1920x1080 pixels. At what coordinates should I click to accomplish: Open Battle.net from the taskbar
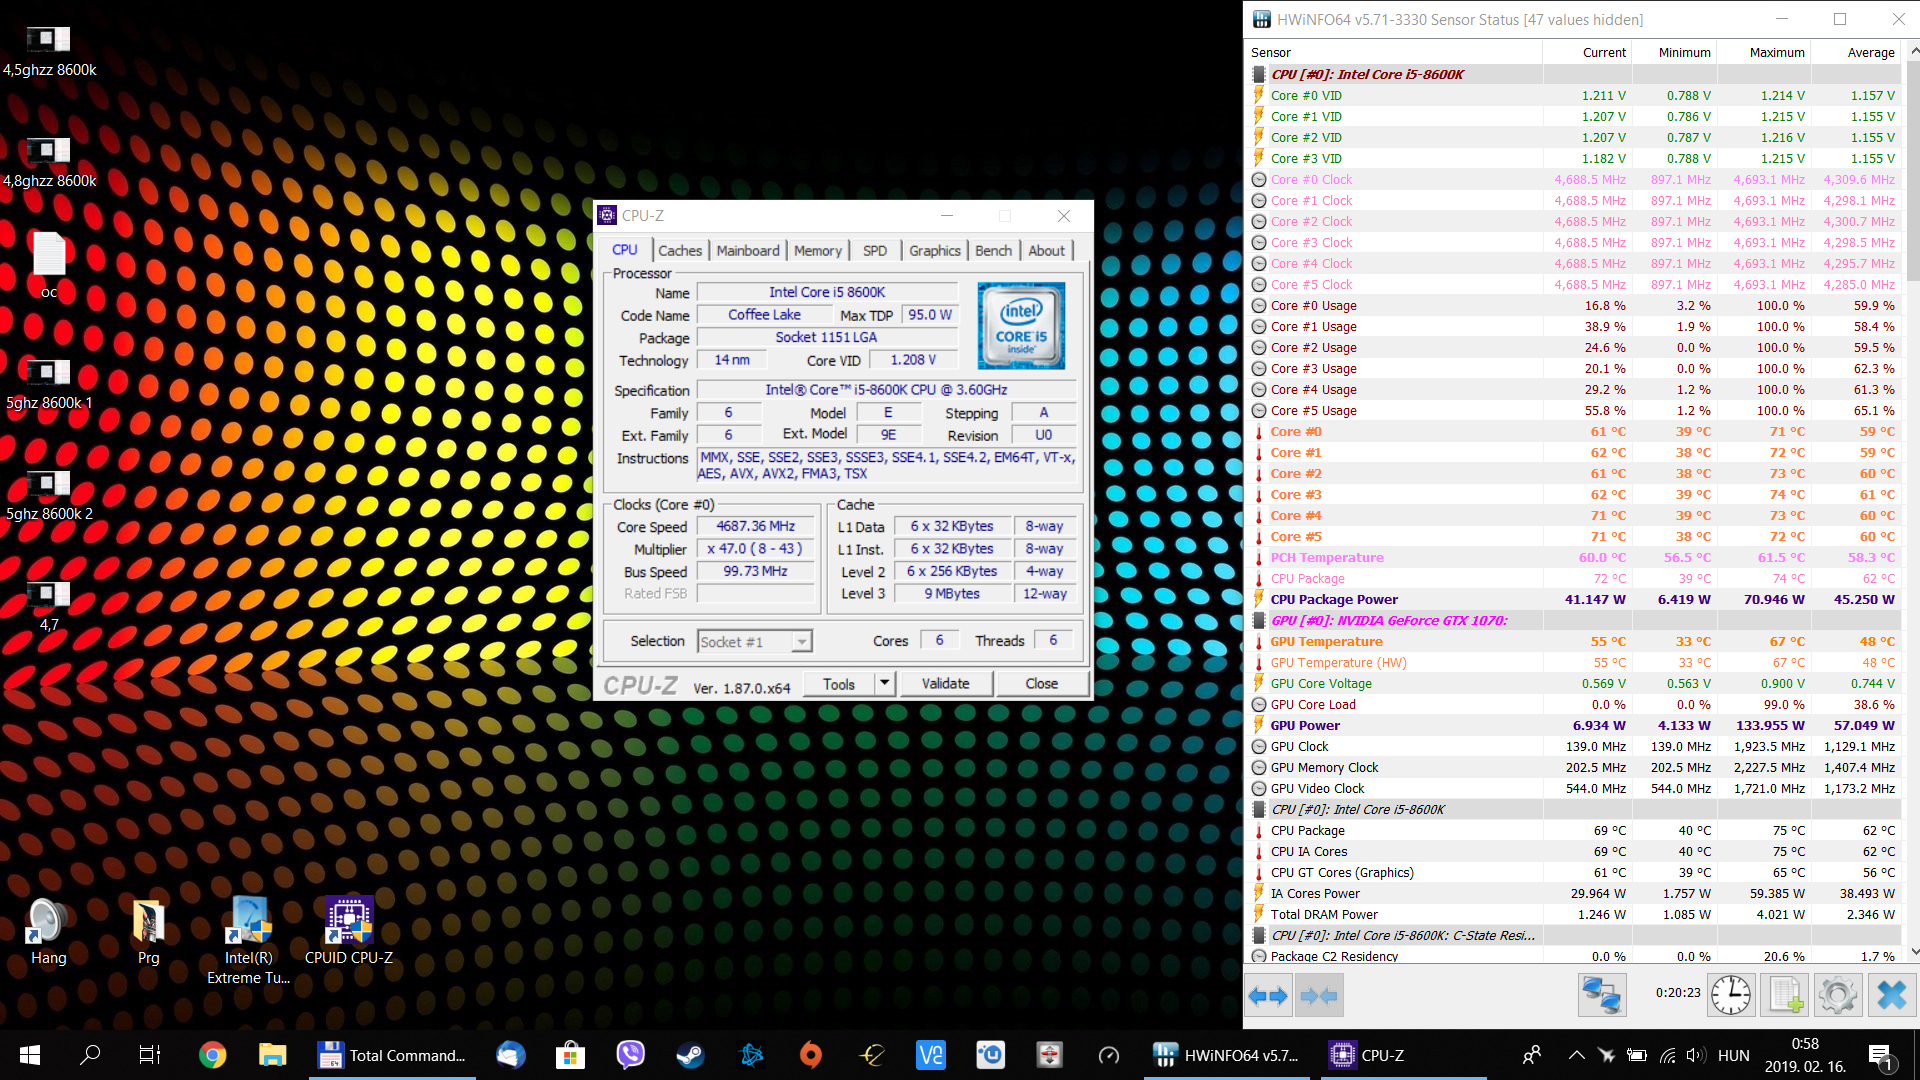[750, 1055]
